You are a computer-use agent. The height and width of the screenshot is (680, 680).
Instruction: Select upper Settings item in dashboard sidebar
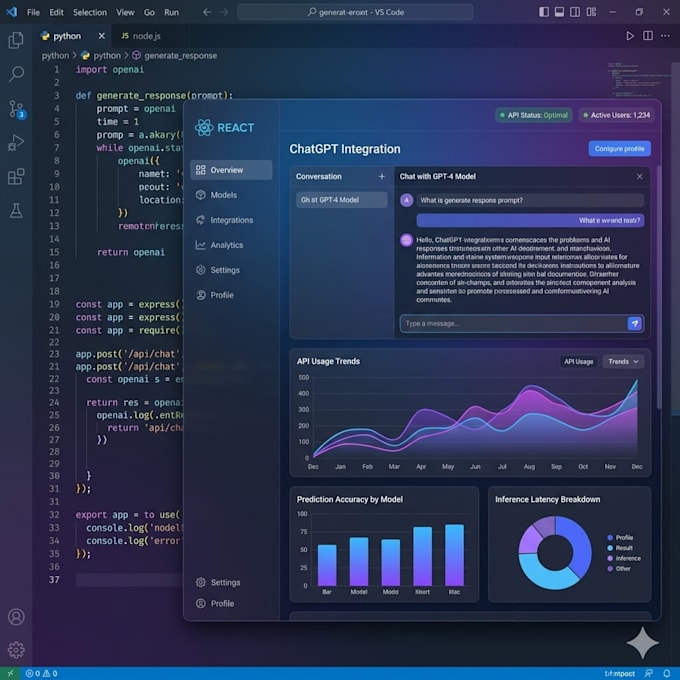231,270
